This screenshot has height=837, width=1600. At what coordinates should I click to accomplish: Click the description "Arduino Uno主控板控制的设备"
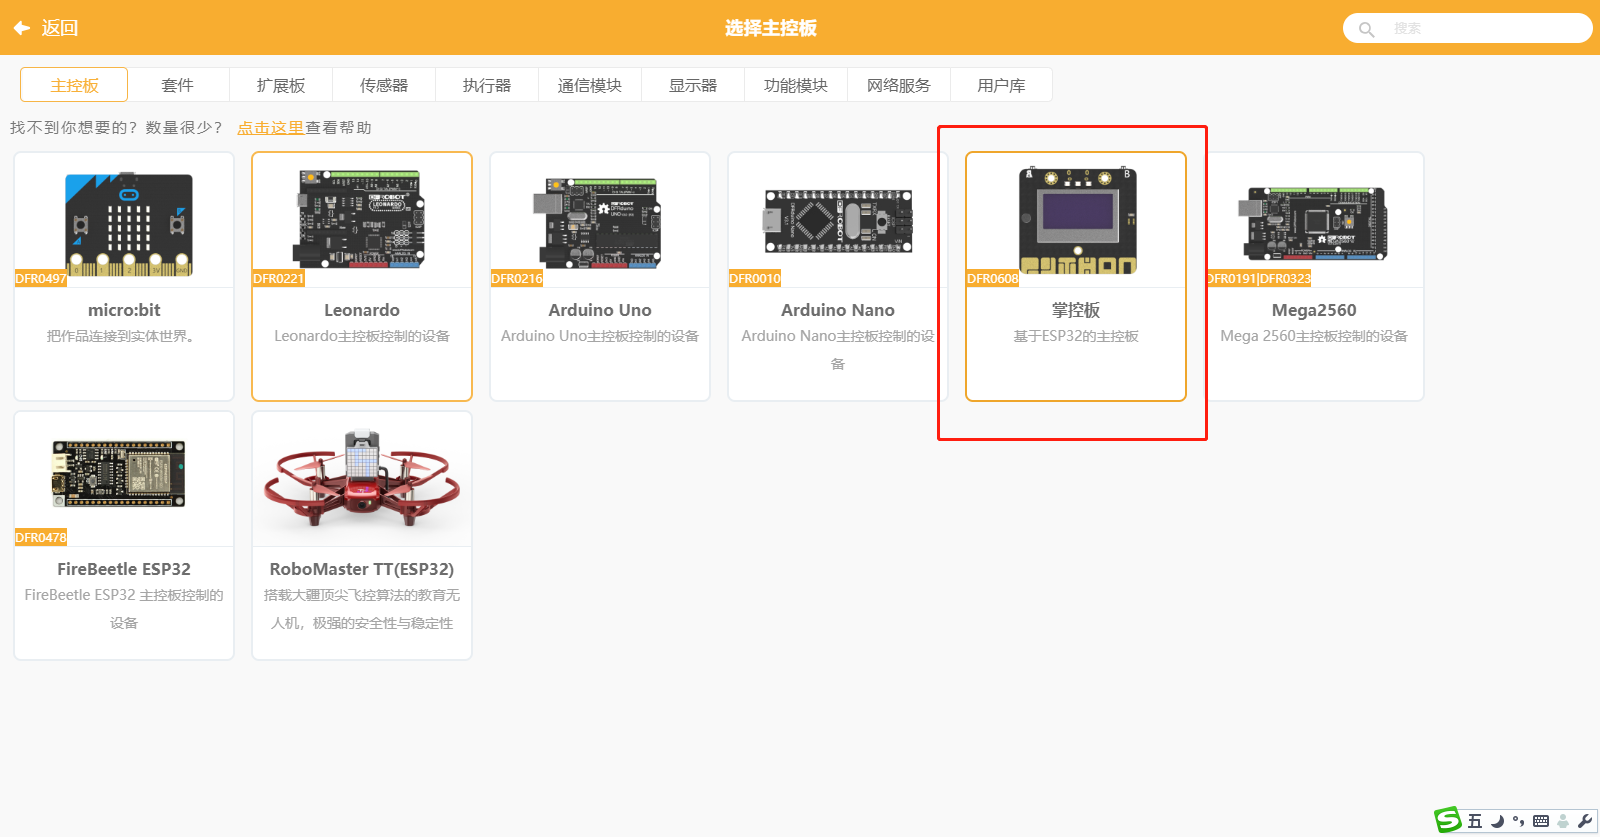coord(600,336)
